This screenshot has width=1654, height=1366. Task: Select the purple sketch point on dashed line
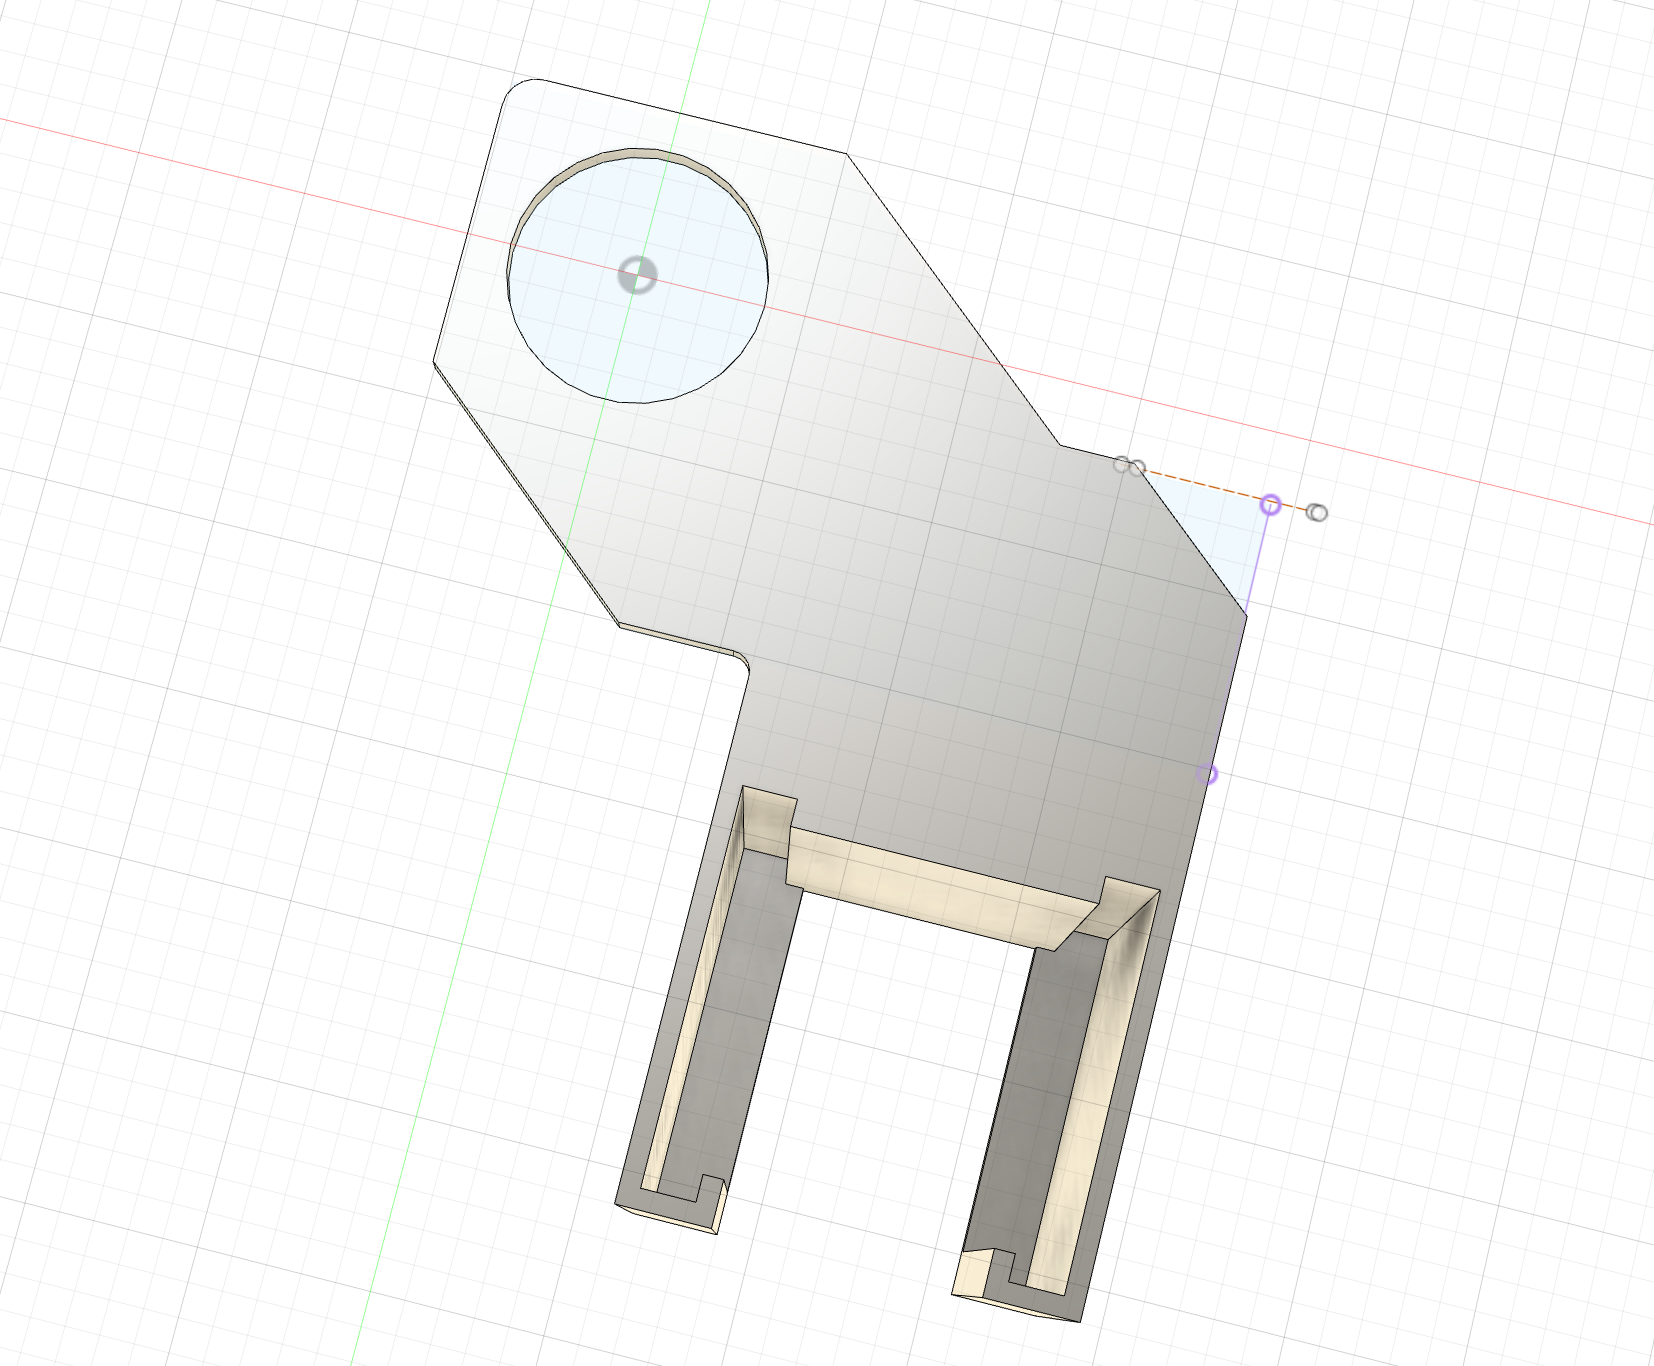pos(1270,505)
